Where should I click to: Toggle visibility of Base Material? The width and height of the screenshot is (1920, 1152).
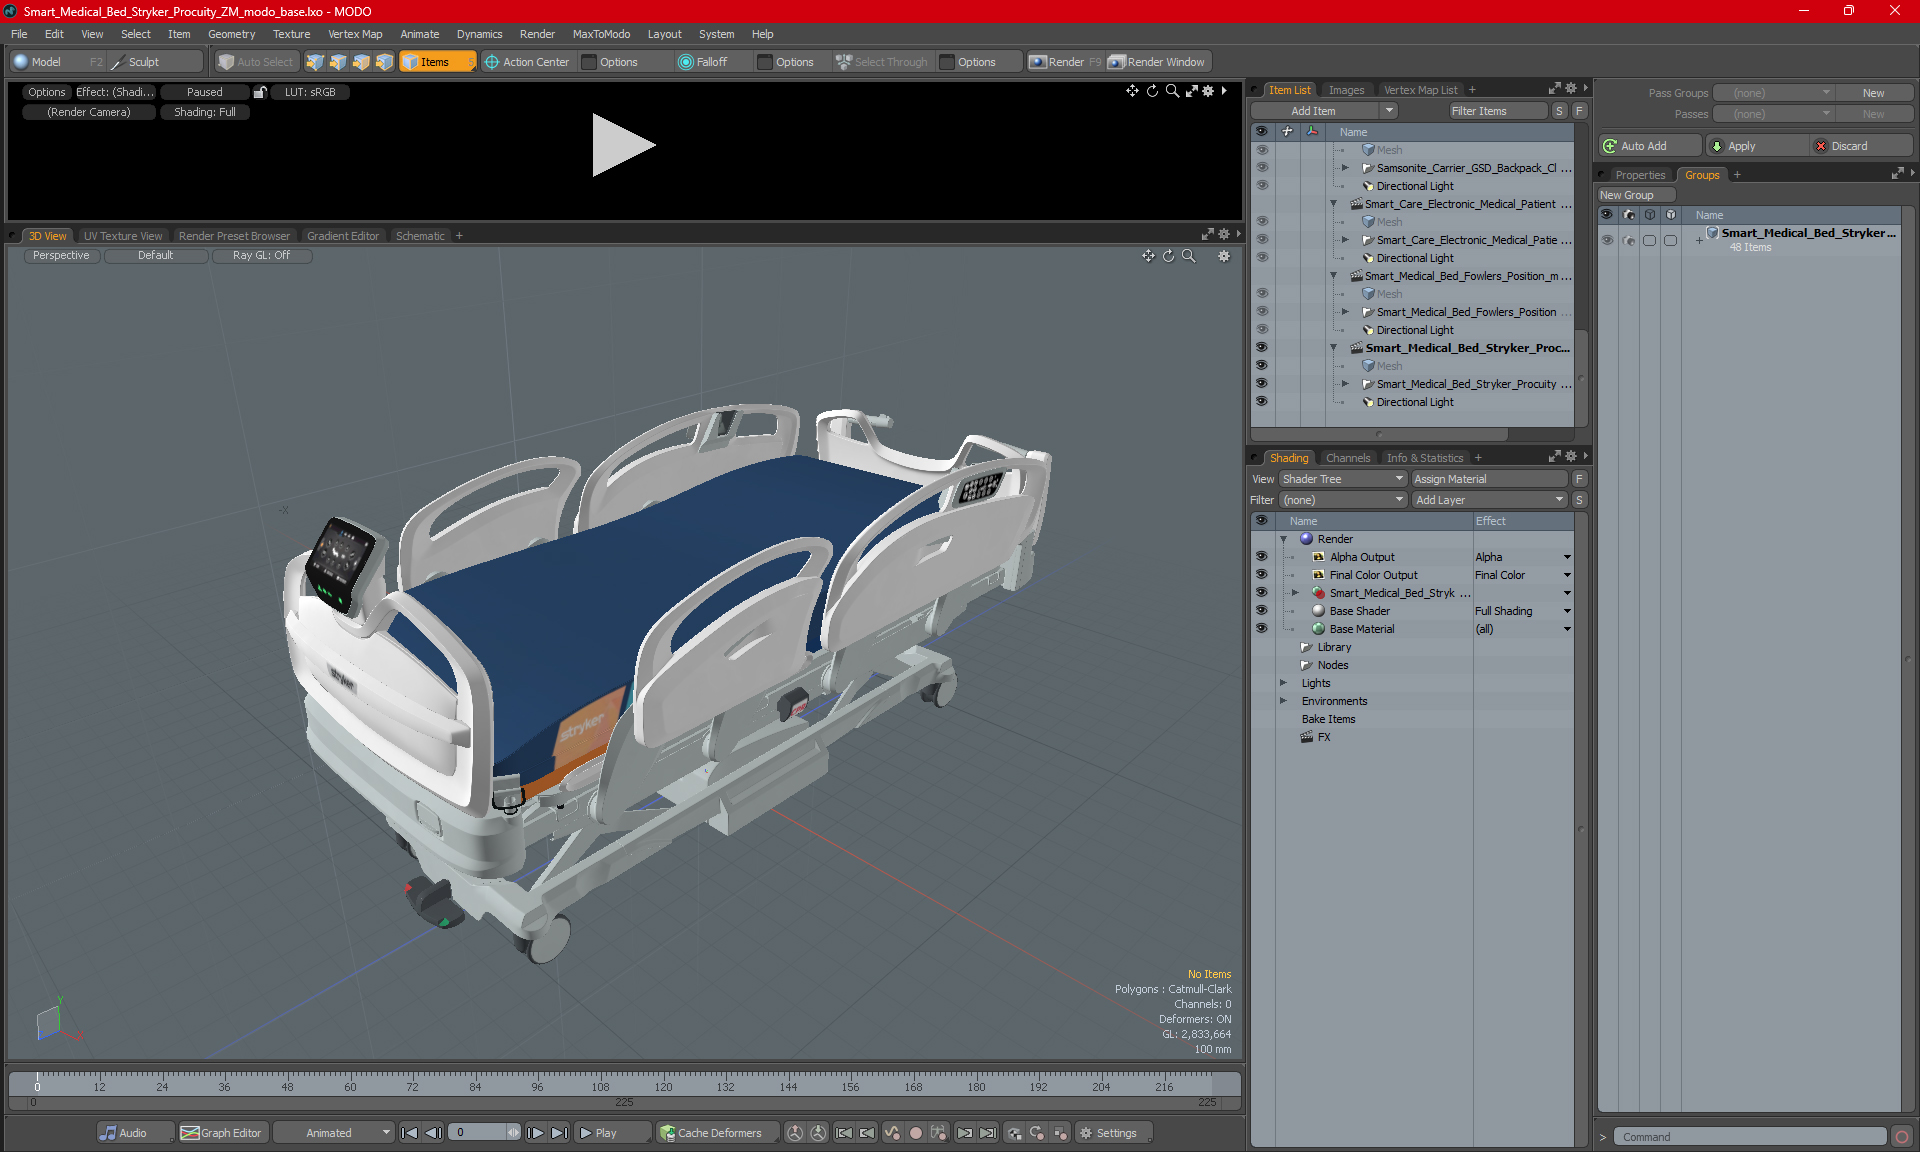pyautogui.click(x=1261, y=629)
